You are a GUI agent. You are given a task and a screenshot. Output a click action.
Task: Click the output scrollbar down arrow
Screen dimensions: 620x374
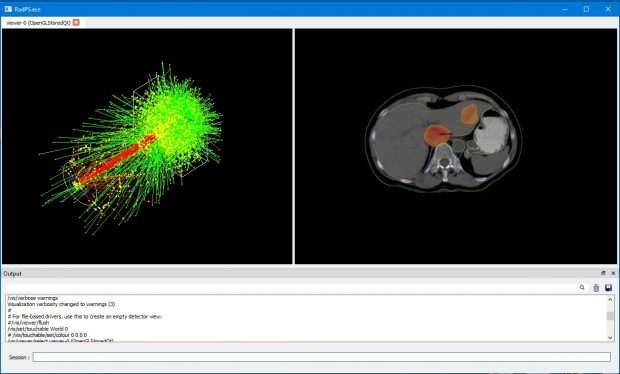coord(610,337)
